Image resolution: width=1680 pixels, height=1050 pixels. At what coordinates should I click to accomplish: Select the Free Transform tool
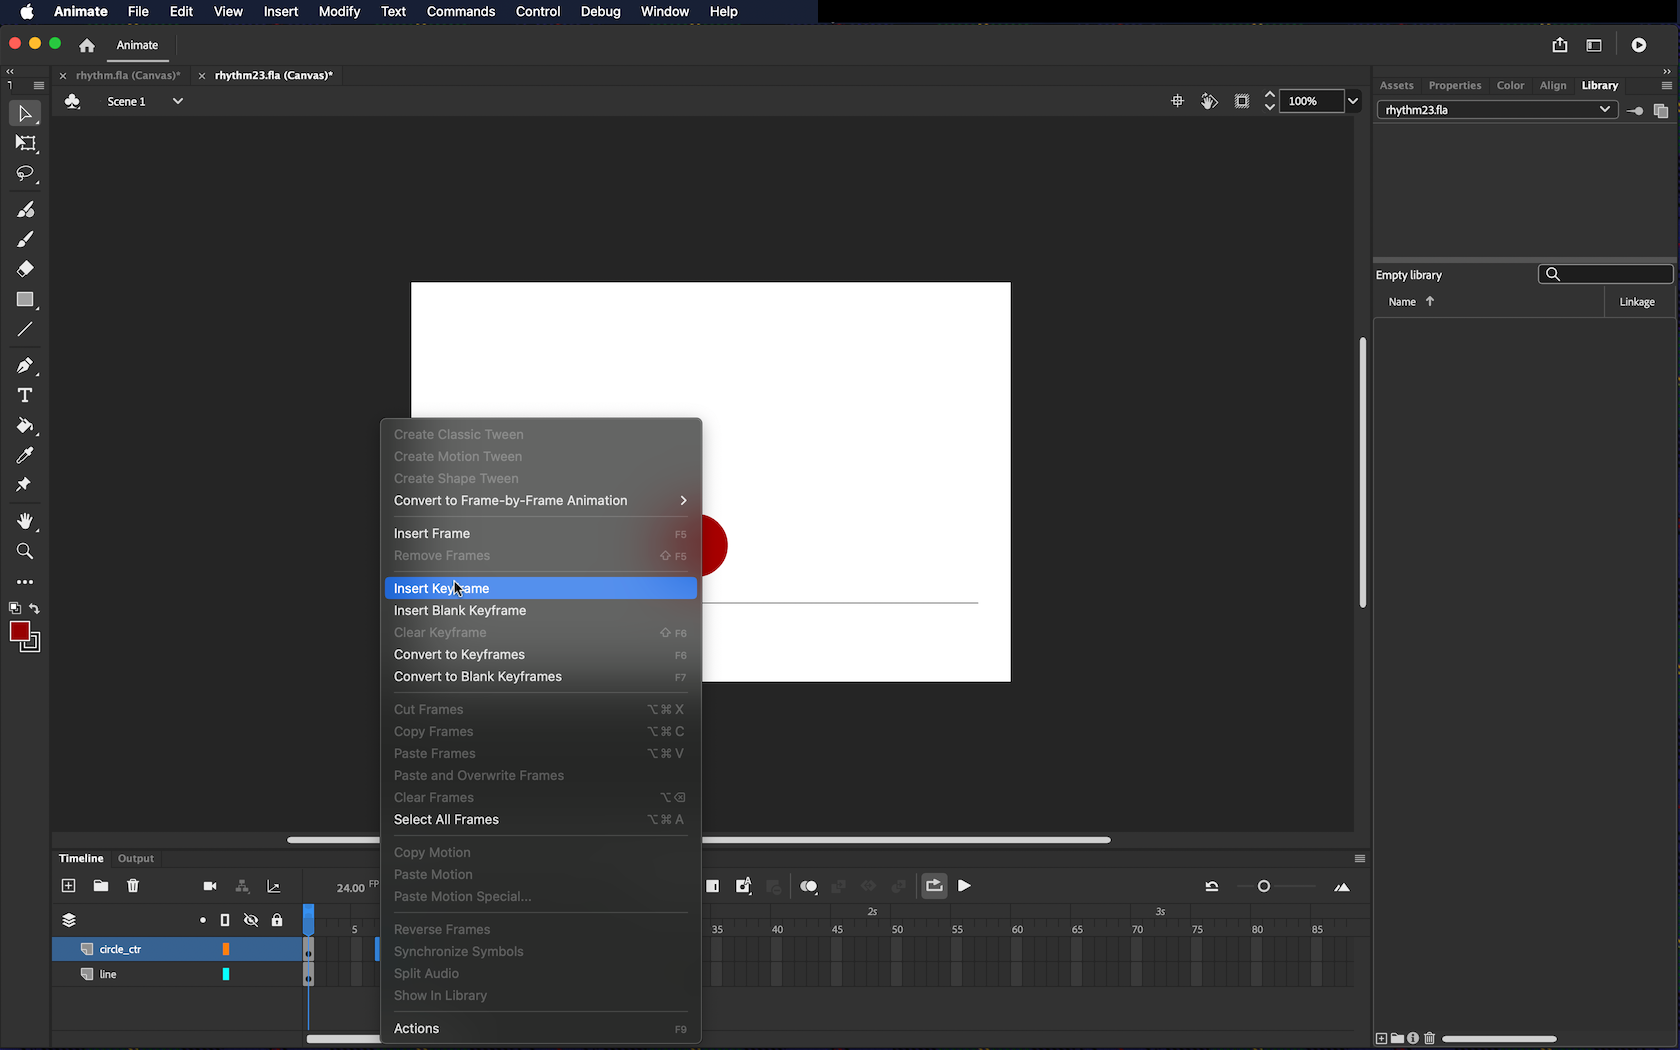[x=26, y=144]
